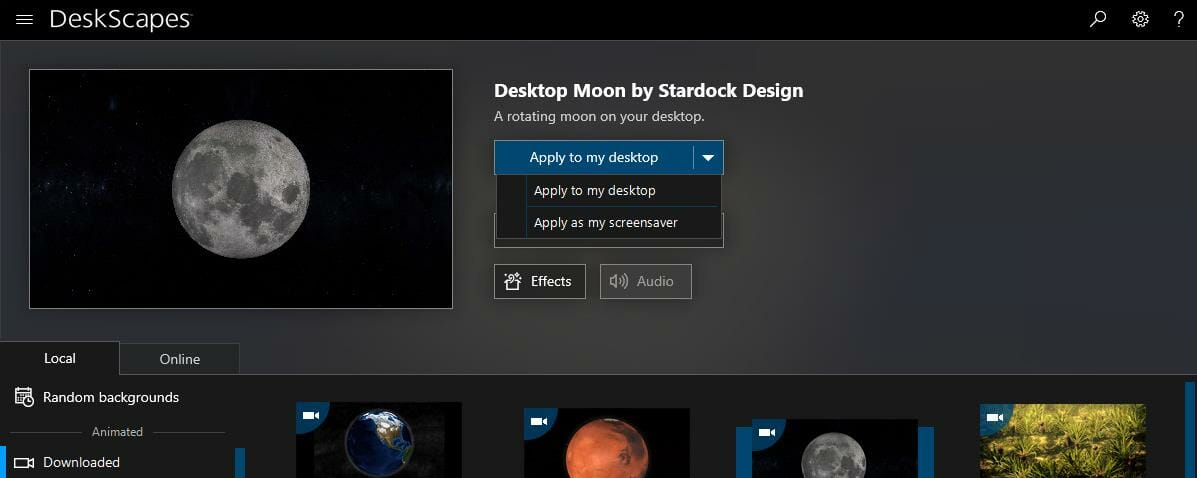1197x478 pixels.
Task: Switch to the Online tab
Action: coord(179,359)
